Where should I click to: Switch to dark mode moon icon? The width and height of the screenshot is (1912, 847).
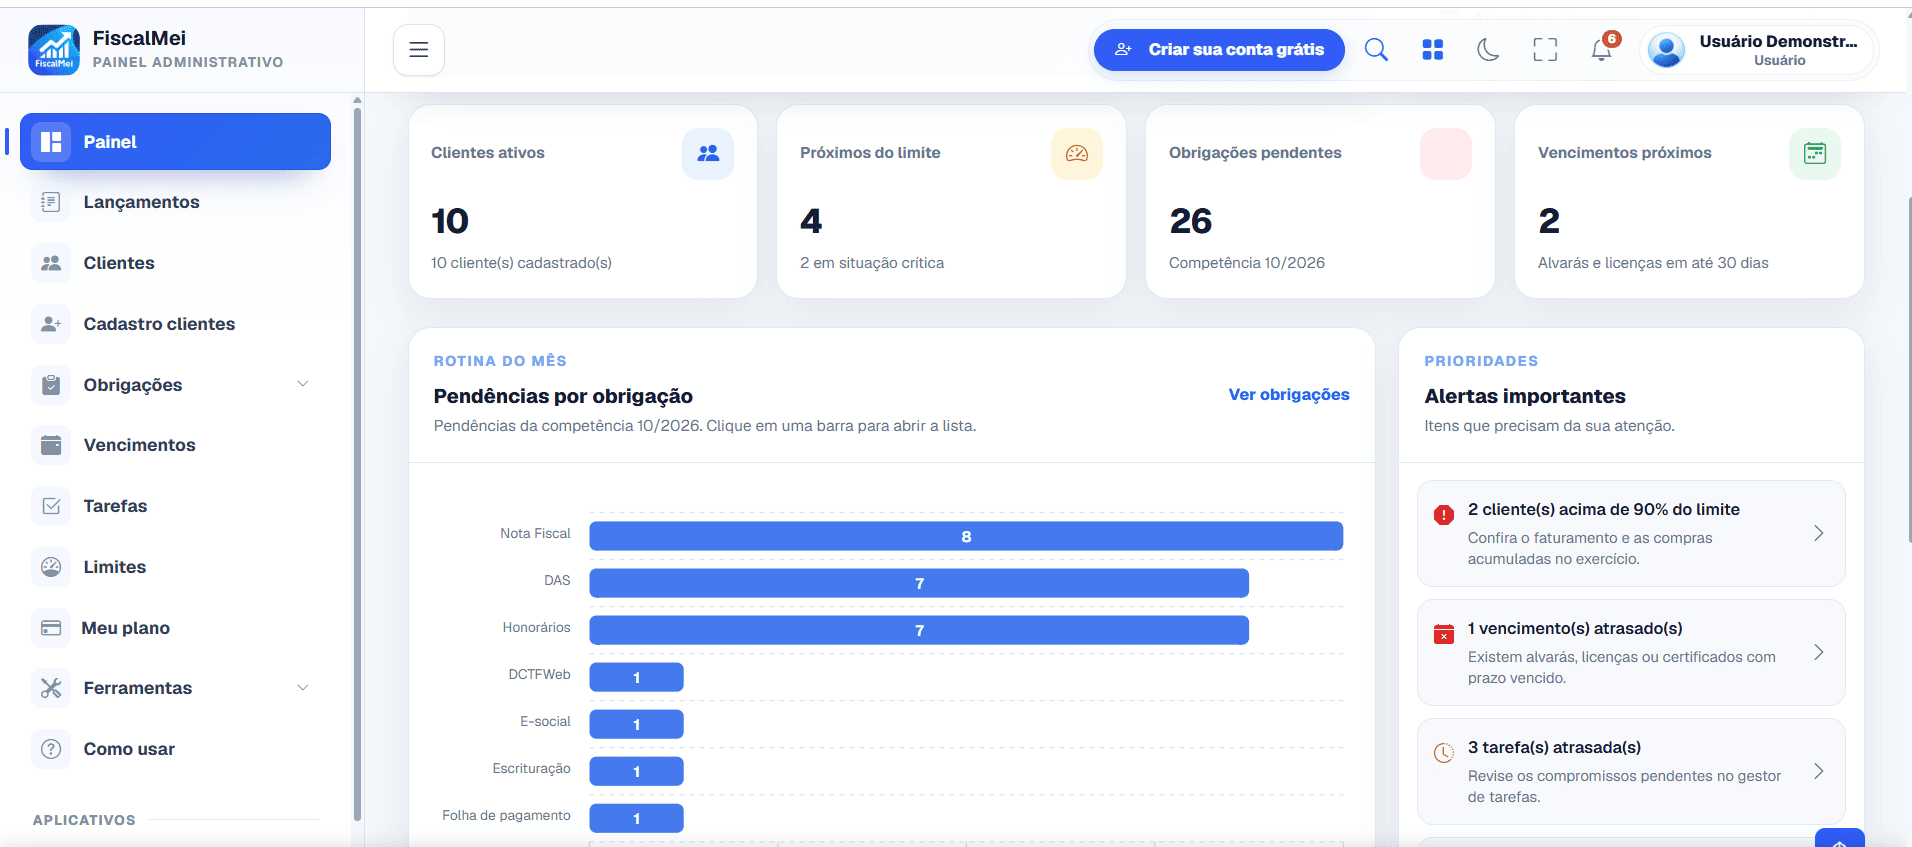click(x=1488, y=50)
